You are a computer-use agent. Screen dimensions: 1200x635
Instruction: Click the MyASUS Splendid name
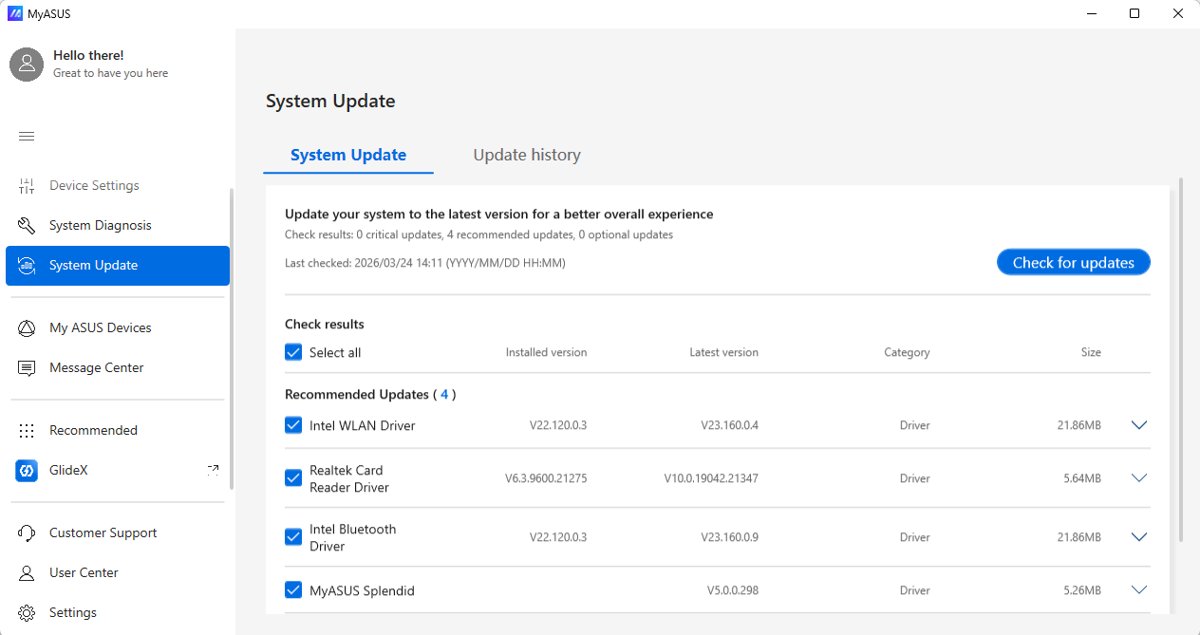[x=362, y=591]
